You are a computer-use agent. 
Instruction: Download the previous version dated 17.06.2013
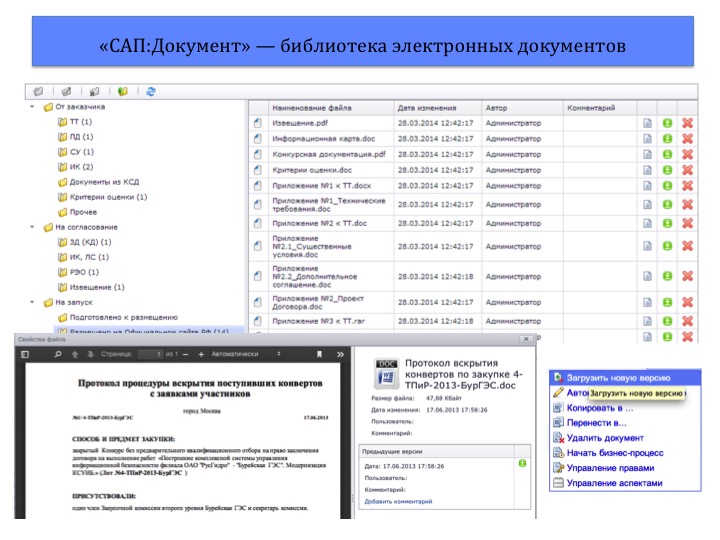pyautogui.click(x=522, y=463)
